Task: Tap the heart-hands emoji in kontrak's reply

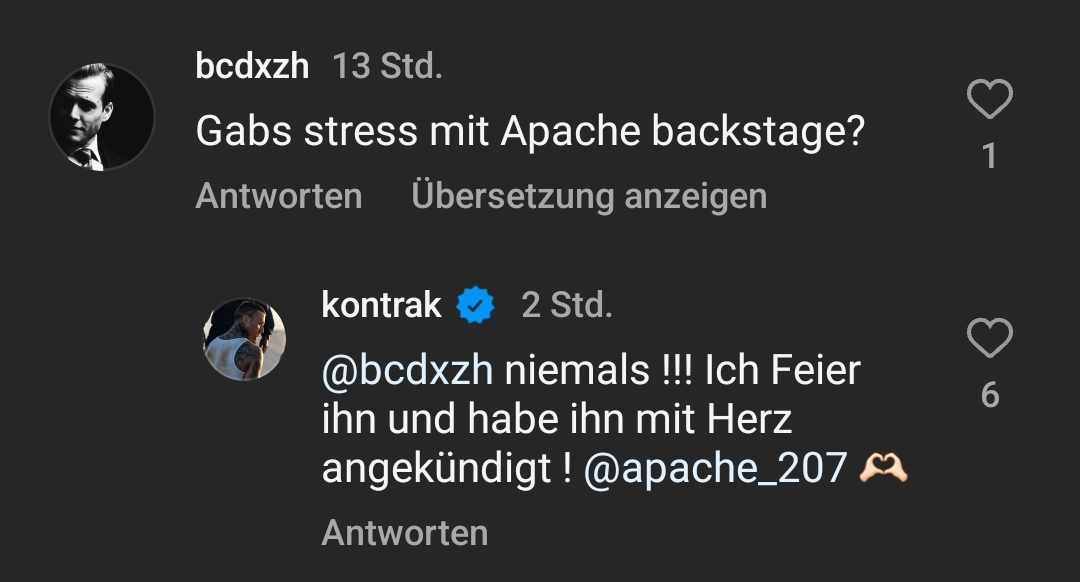Action: coord(883,467)
